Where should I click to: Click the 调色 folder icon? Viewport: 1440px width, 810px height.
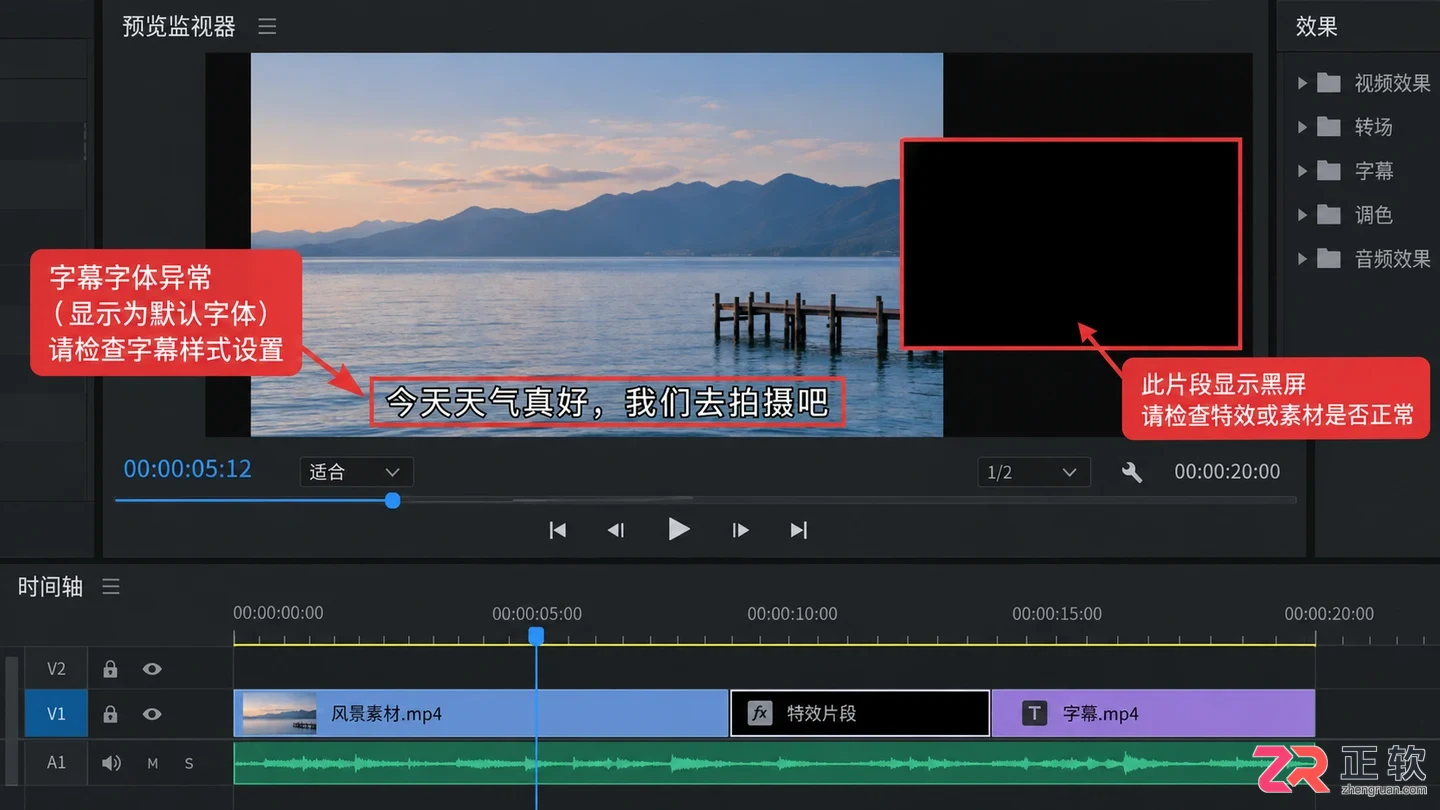1329,215
